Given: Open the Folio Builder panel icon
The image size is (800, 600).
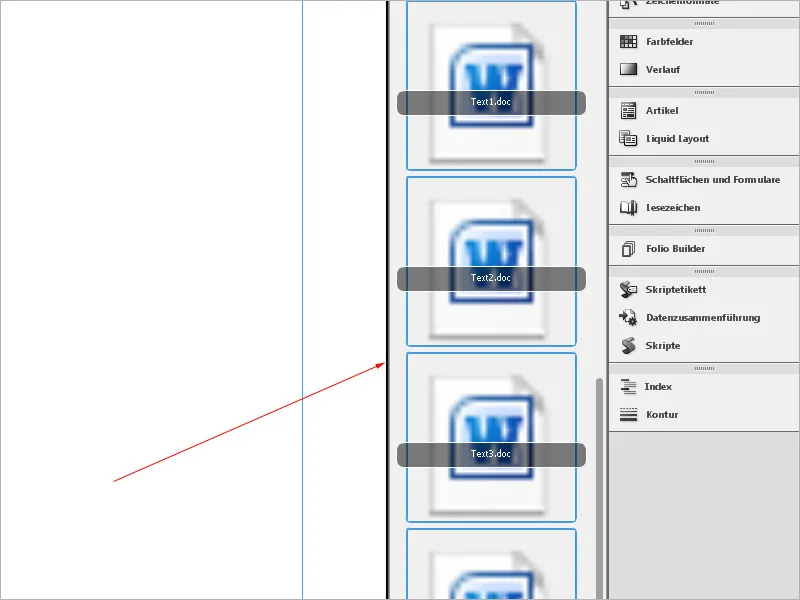Looking at the screenshot, I should coord(628,248).
